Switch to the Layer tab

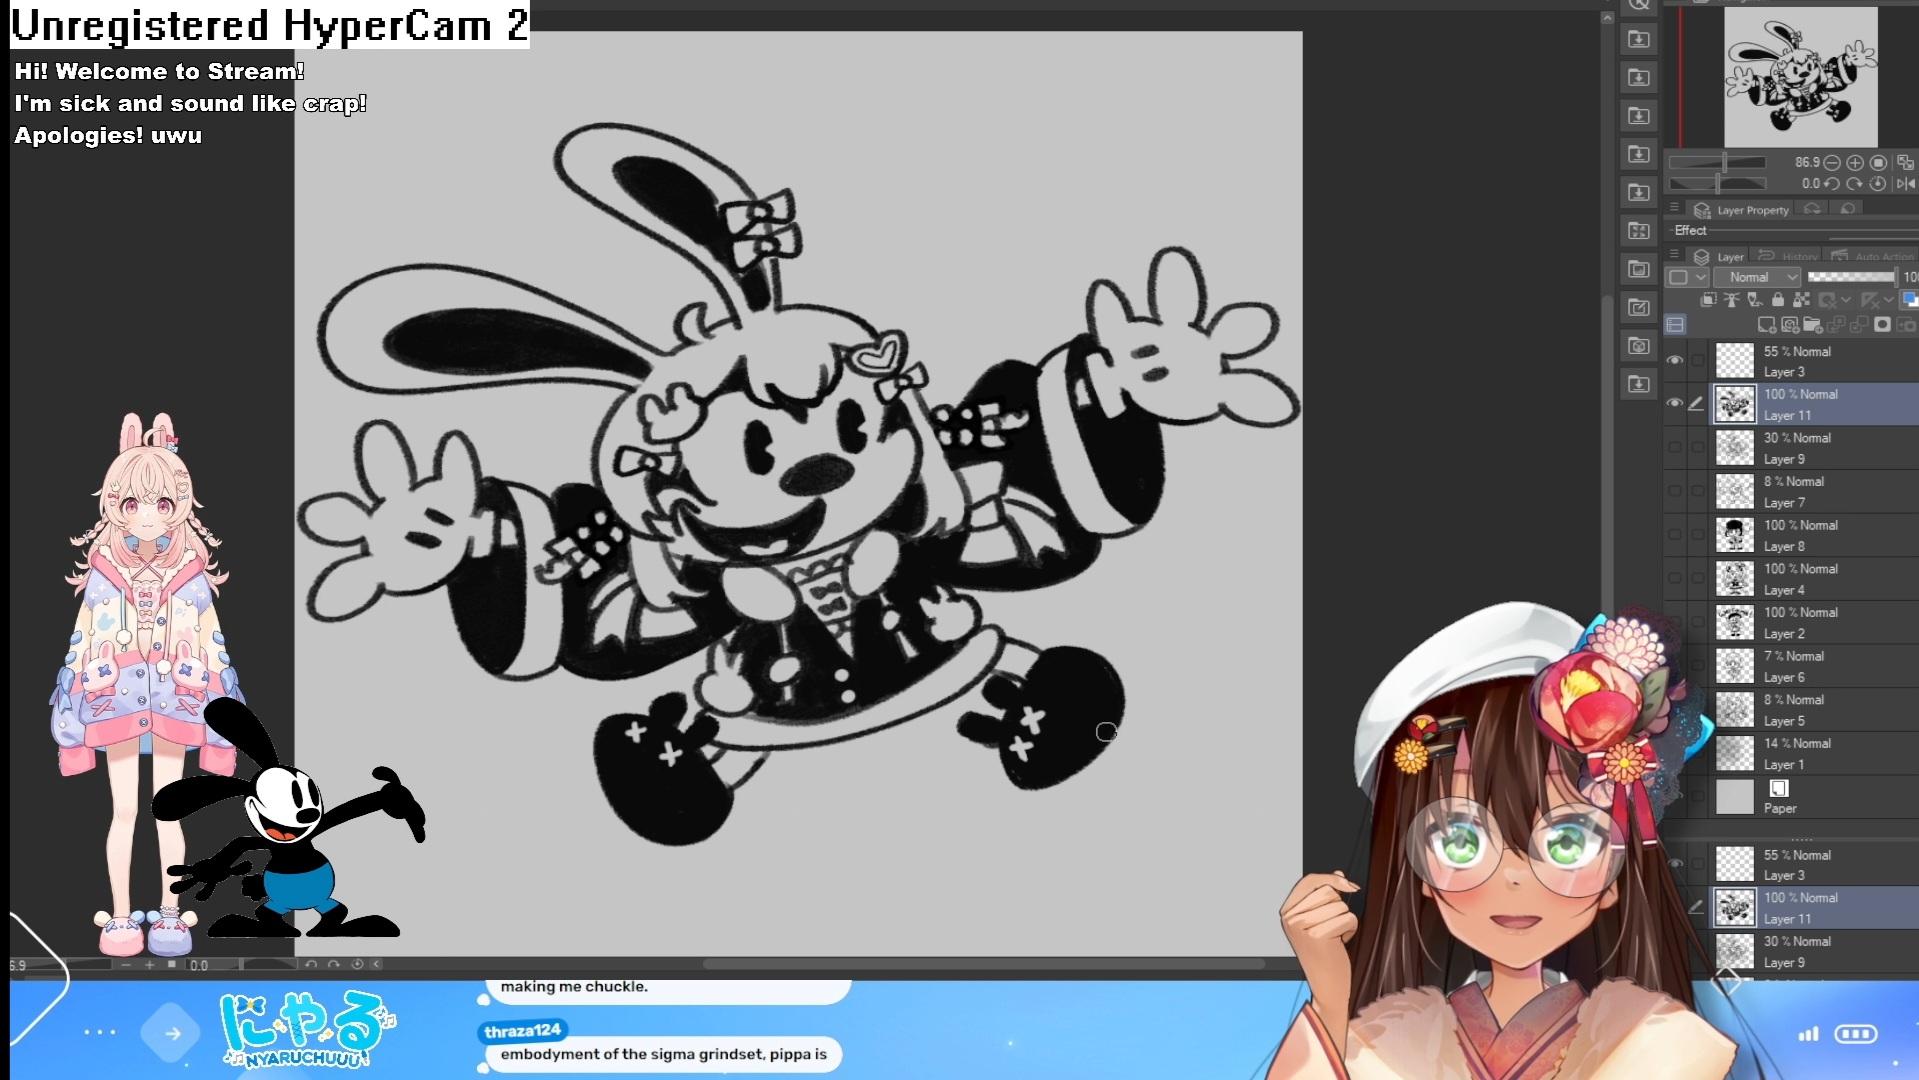click(1718, 257)
